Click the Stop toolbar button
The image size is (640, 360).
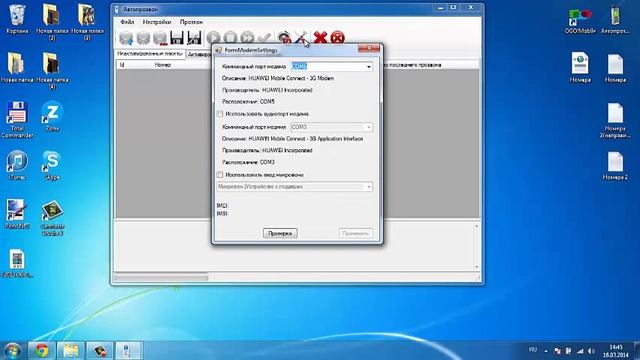[231, 38]
